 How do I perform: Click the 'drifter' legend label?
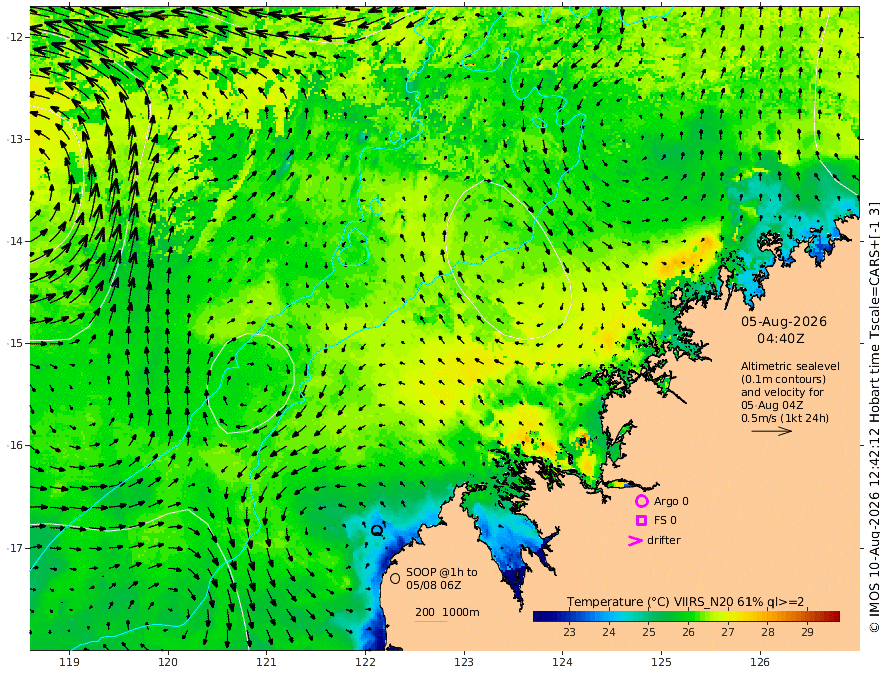pyautogui.click(x=663, y=540)
